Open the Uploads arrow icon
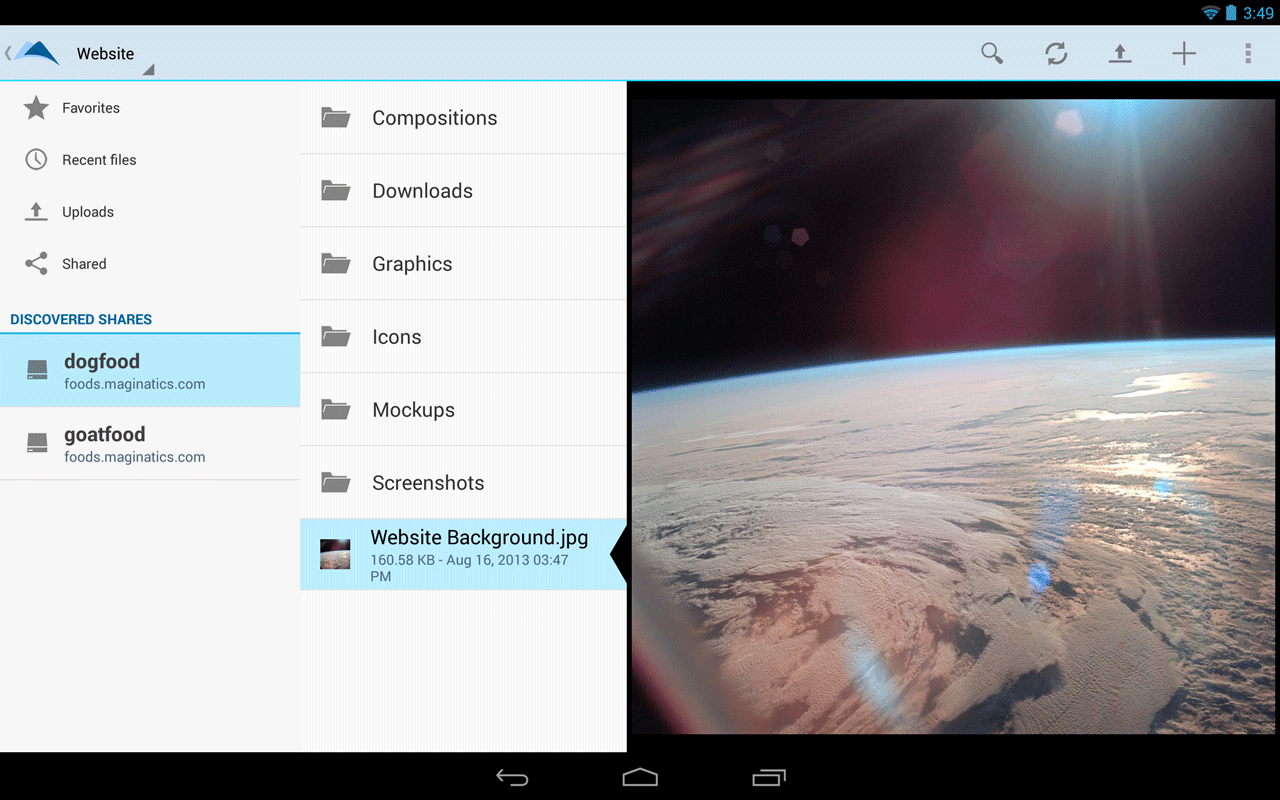The height and width of the screenshot is (800, 1280). point(36,211)
